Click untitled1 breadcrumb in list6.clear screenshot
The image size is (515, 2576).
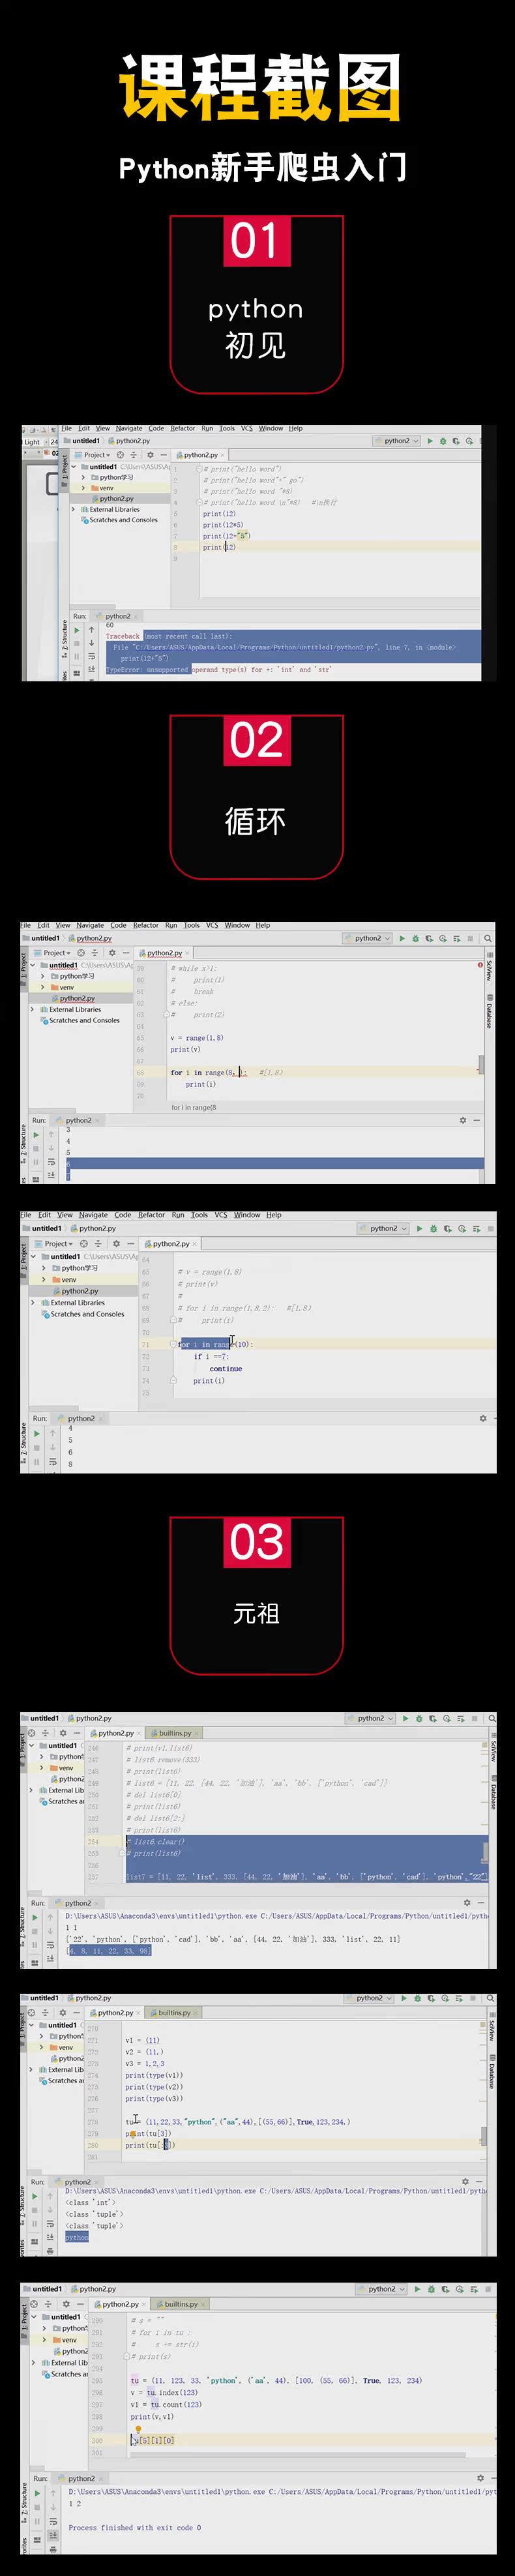tap(45, 1719)
